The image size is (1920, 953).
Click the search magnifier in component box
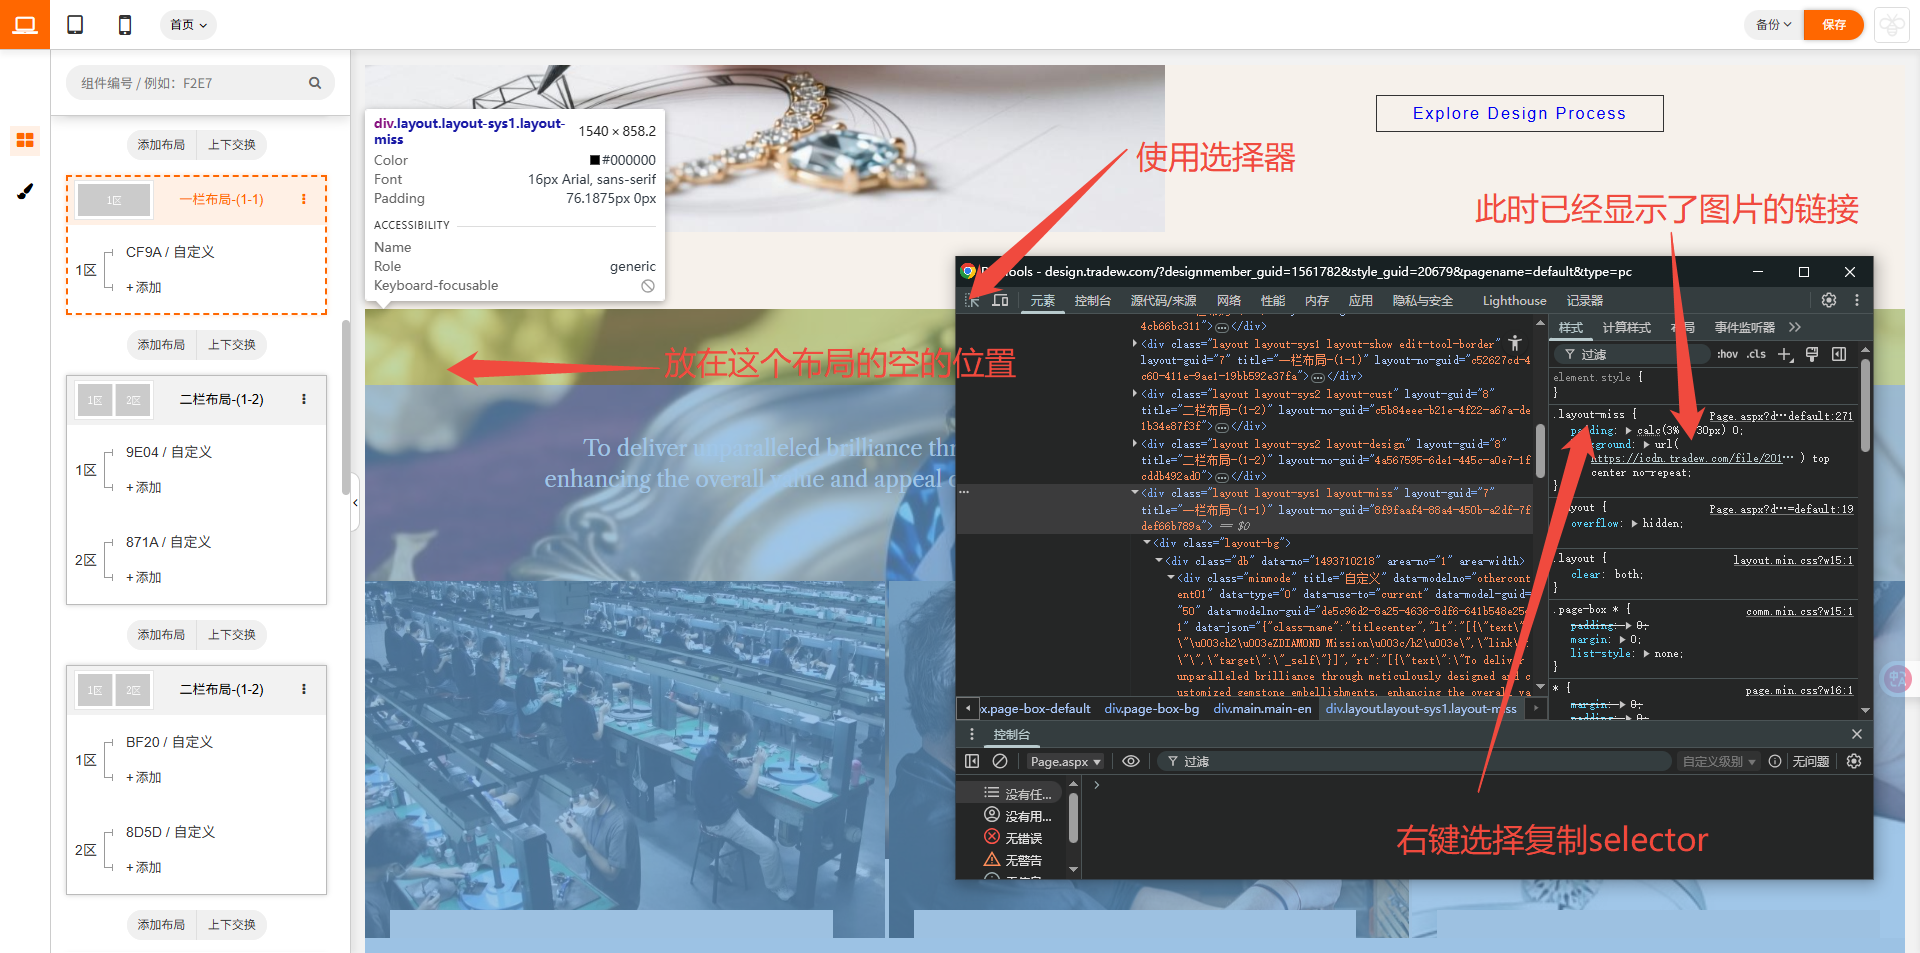point(315,83)
